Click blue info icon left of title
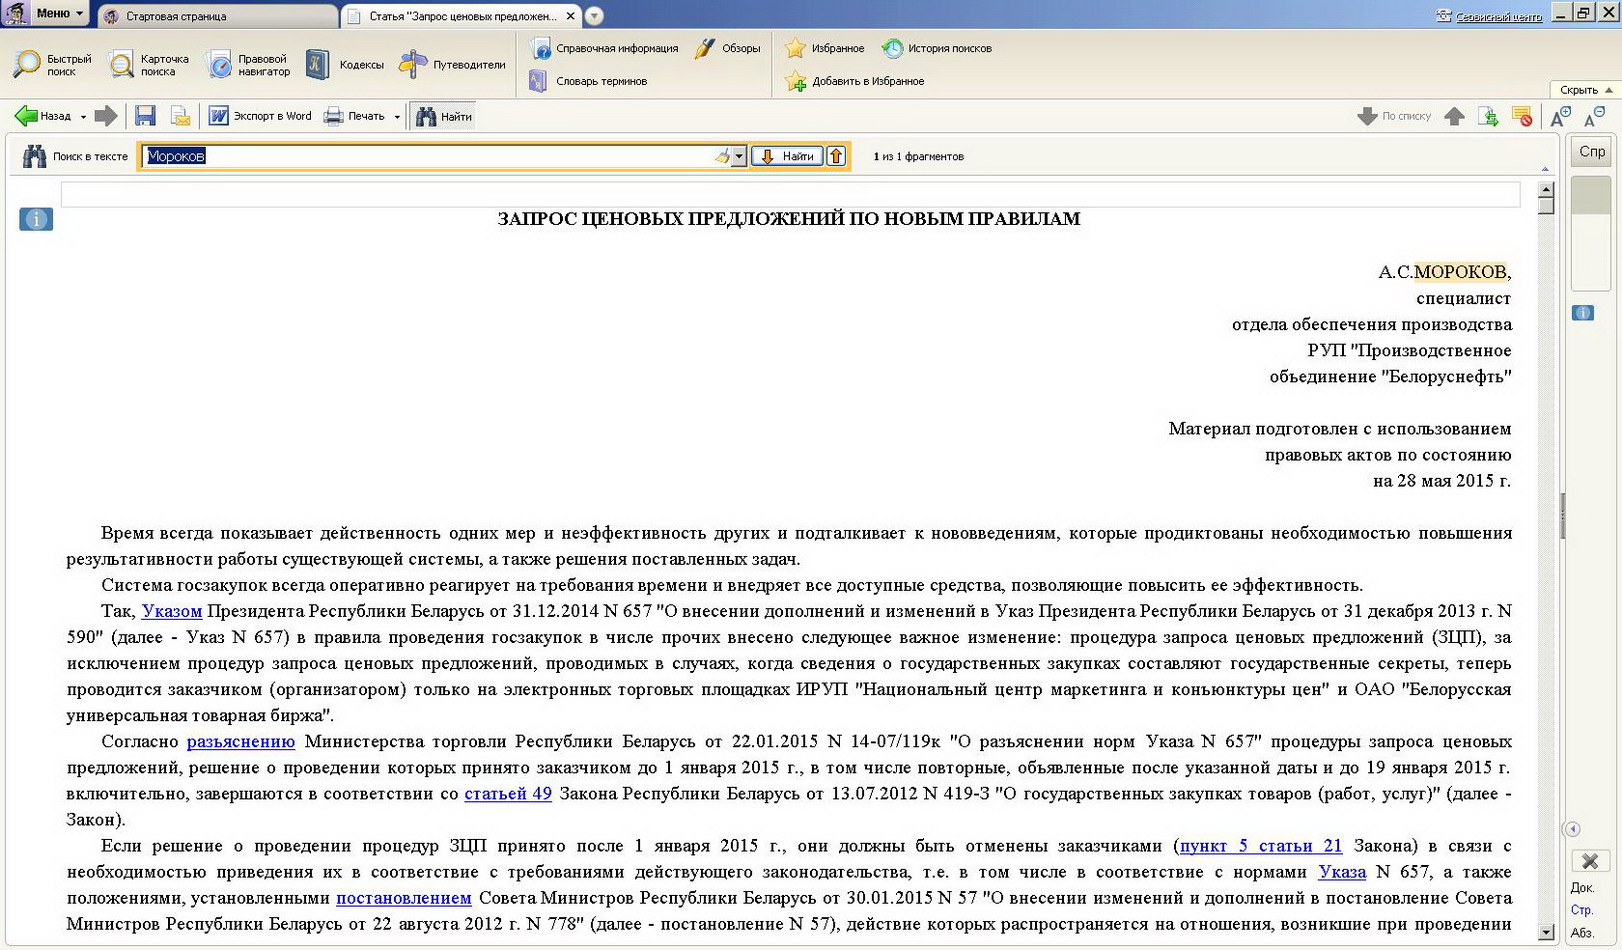The height and width of the screenshot is (950, 1622). coord(36,220)
